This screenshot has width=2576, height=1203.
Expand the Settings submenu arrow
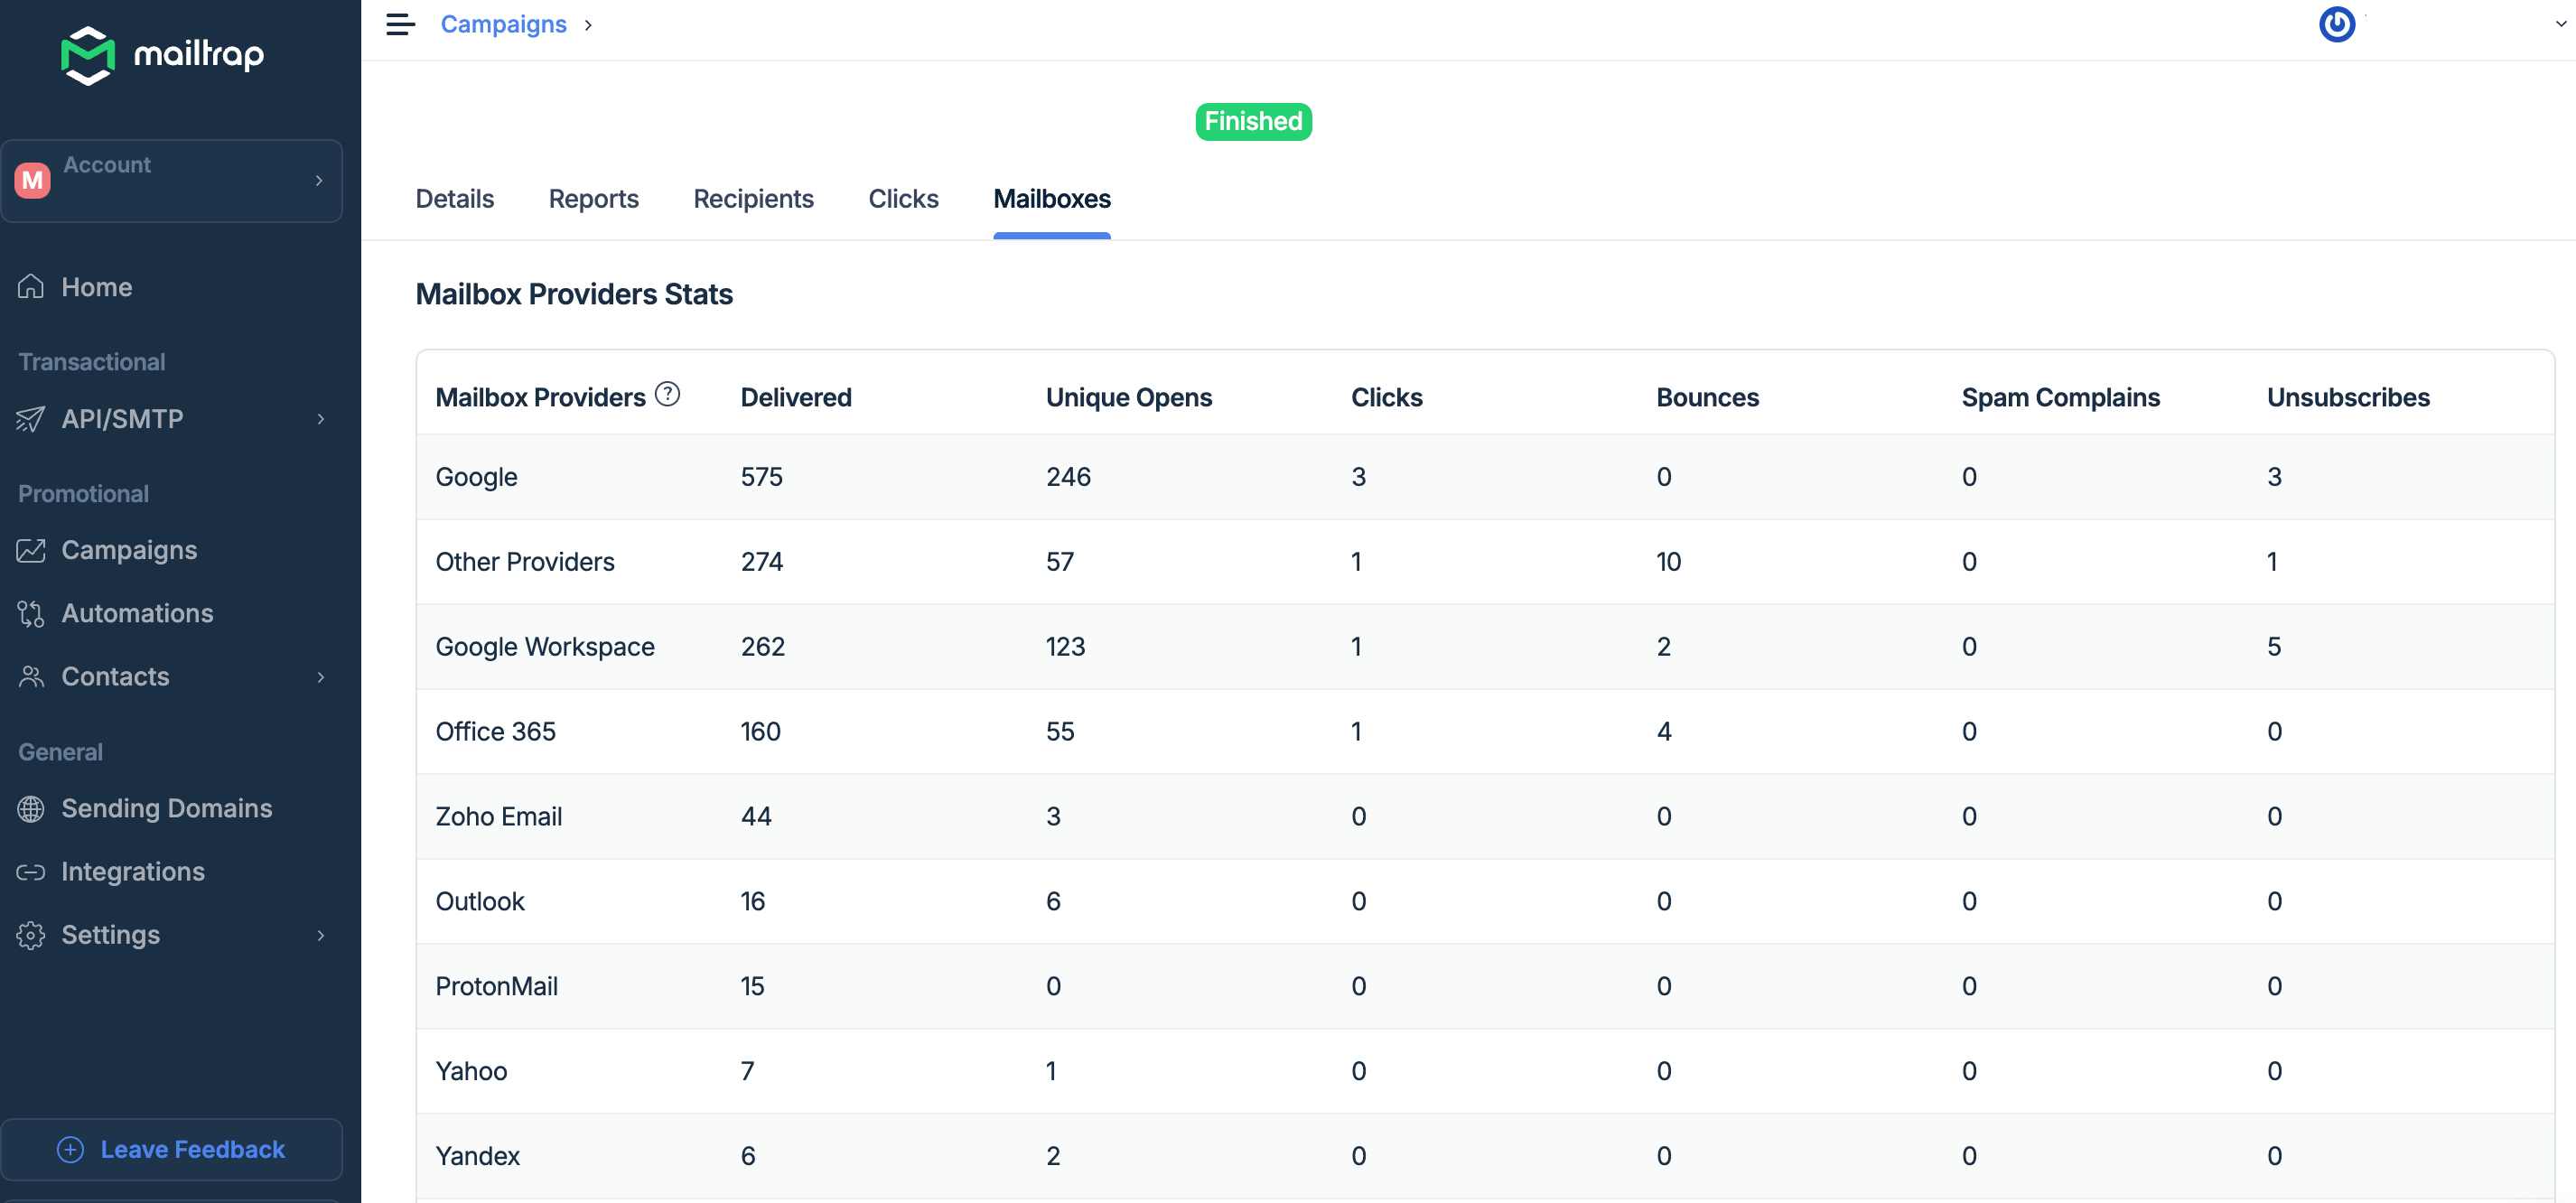[321, 935]
